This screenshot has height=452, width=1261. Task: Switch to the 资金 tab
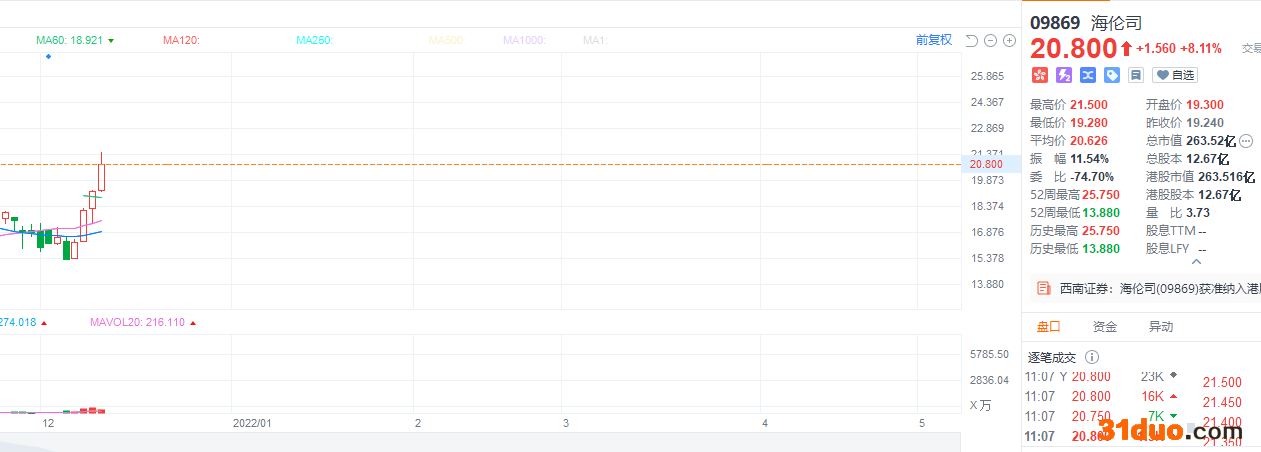1105,326
